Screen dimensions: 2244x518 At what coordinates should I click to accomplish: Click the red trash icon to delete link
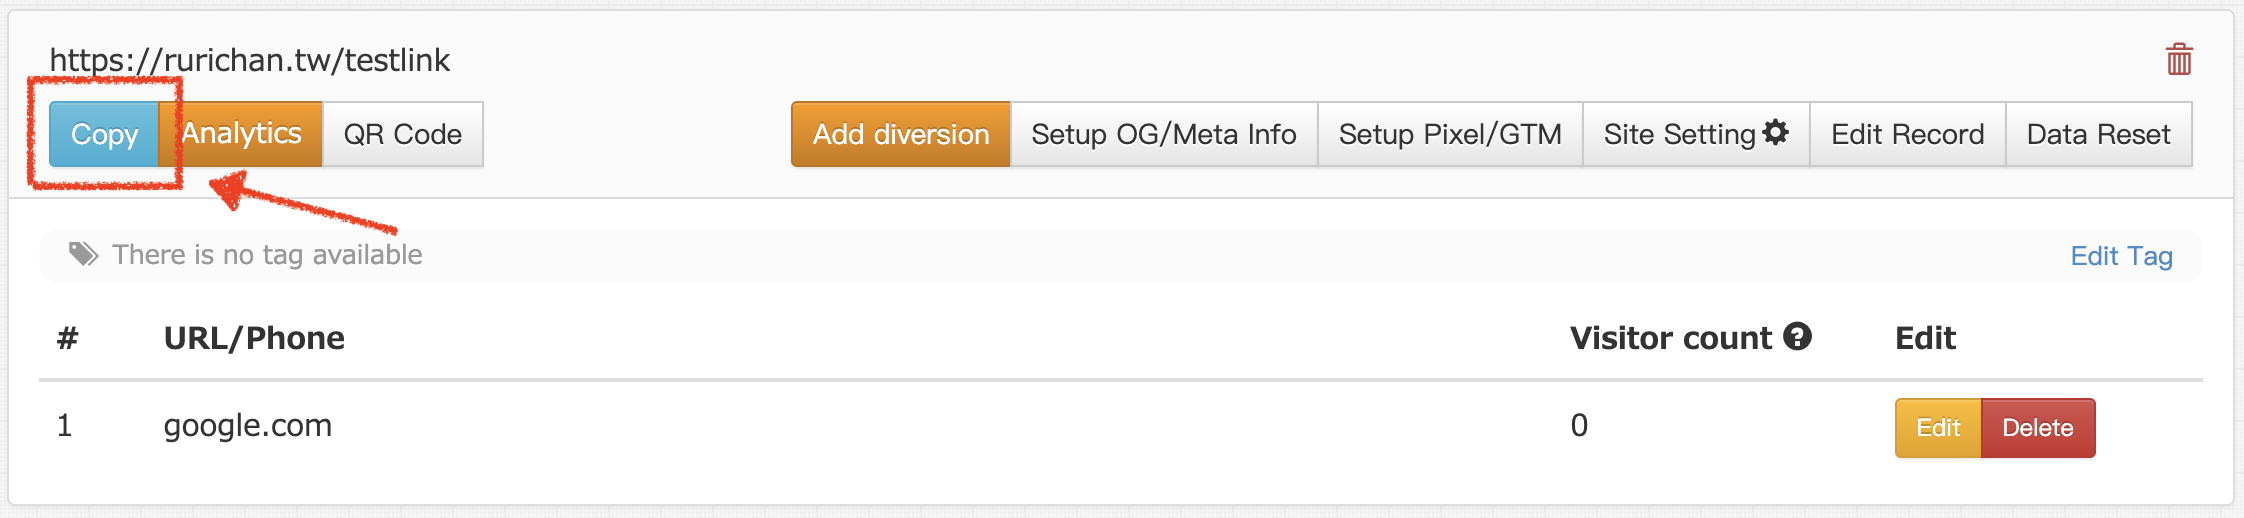tap(2179, 60)
